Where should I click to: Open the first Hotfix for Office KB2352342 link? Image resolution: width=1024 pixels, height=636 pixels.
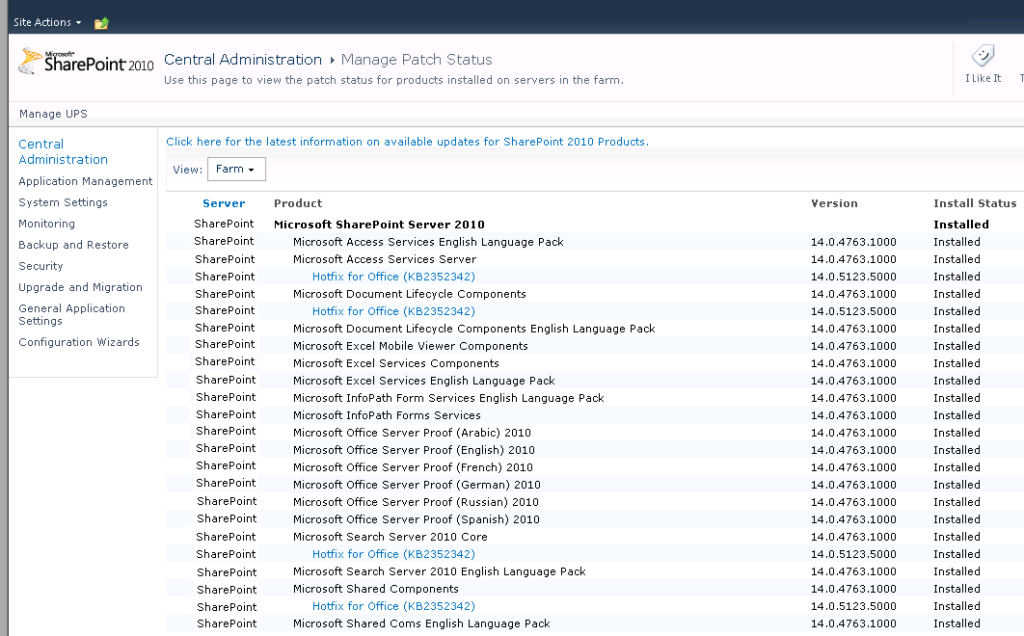[x=393, y=276]
